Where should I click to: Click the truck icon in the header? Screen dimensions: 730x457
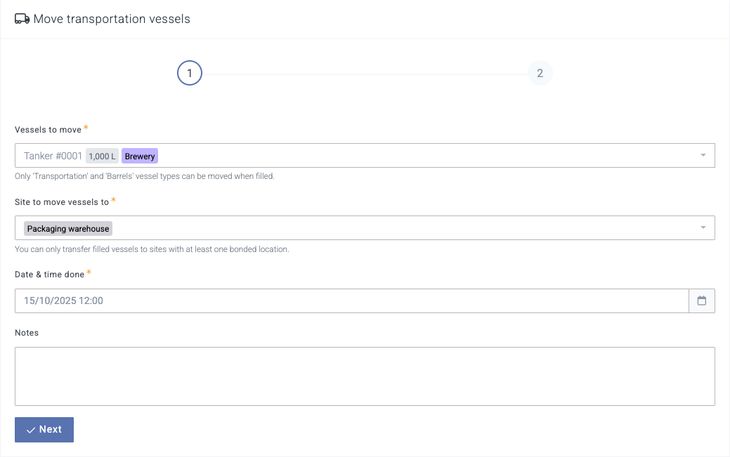tap(22, 18)
